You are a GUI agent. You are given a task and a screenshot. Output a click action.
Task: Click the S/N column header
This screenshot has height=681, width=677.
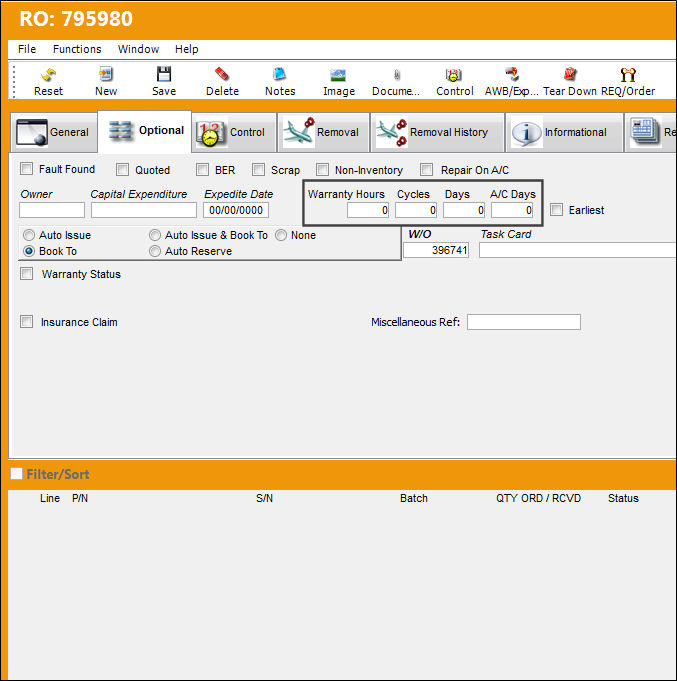point(264,498)
